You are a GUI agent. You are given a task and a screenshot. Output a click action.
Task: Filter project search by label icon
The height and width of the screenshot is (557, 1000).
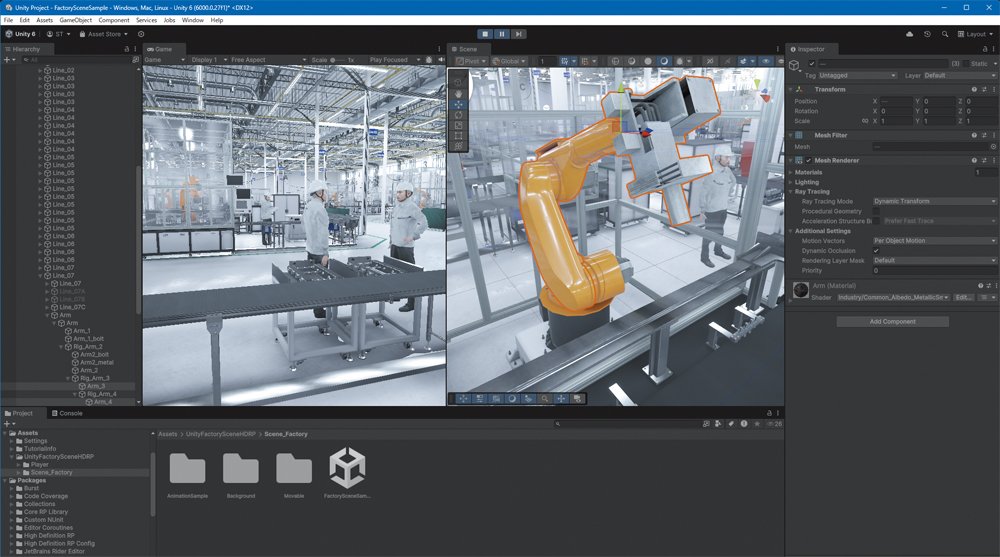coord(731,424)
